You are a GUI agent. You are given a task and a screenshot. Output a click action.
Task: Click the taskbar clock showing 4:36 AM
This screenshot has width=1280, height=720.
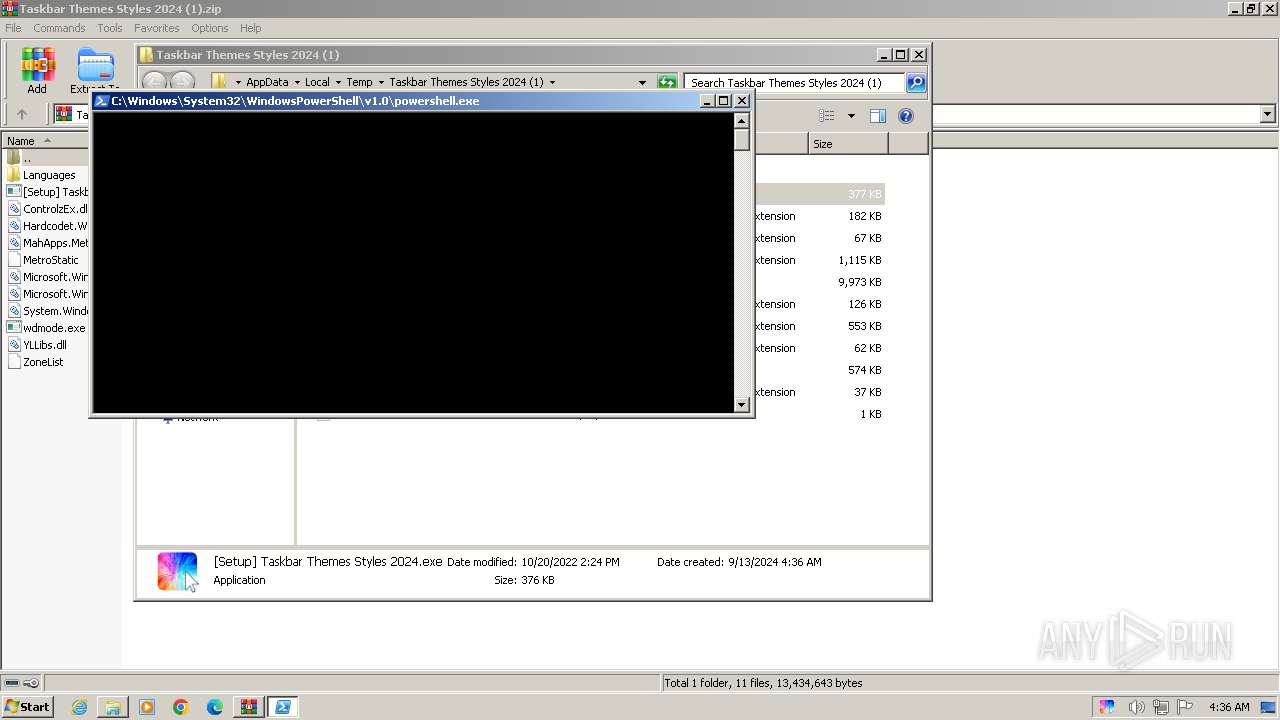(1229, 707)
